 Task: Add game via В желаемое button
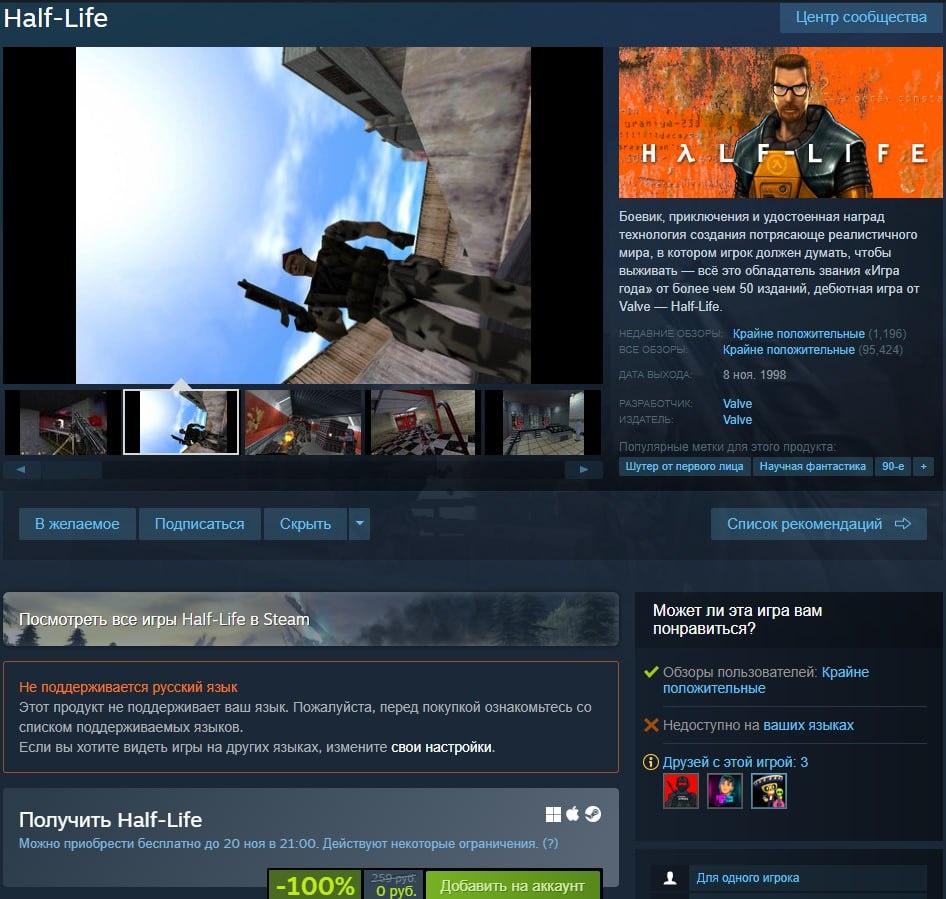tap(77, 524)
